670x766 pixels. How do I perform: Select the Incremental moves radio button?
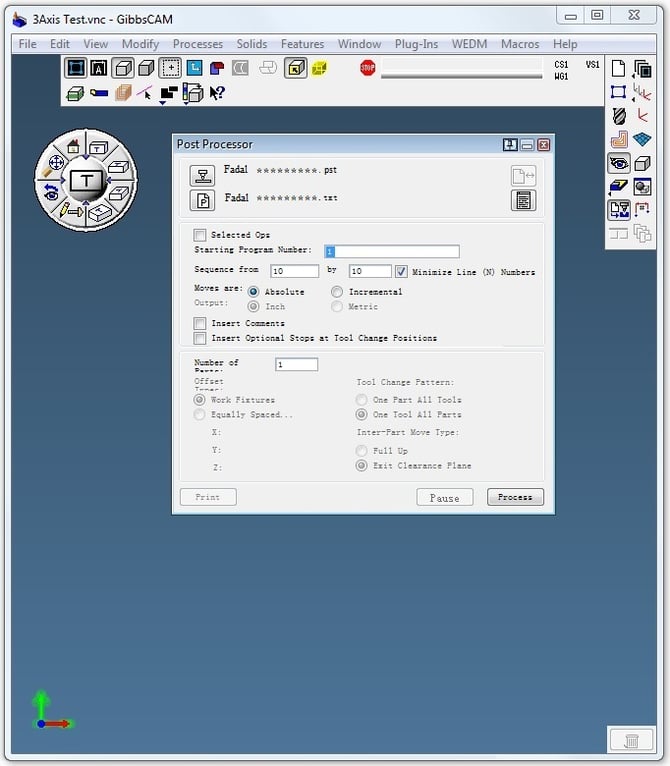(337, 292)
